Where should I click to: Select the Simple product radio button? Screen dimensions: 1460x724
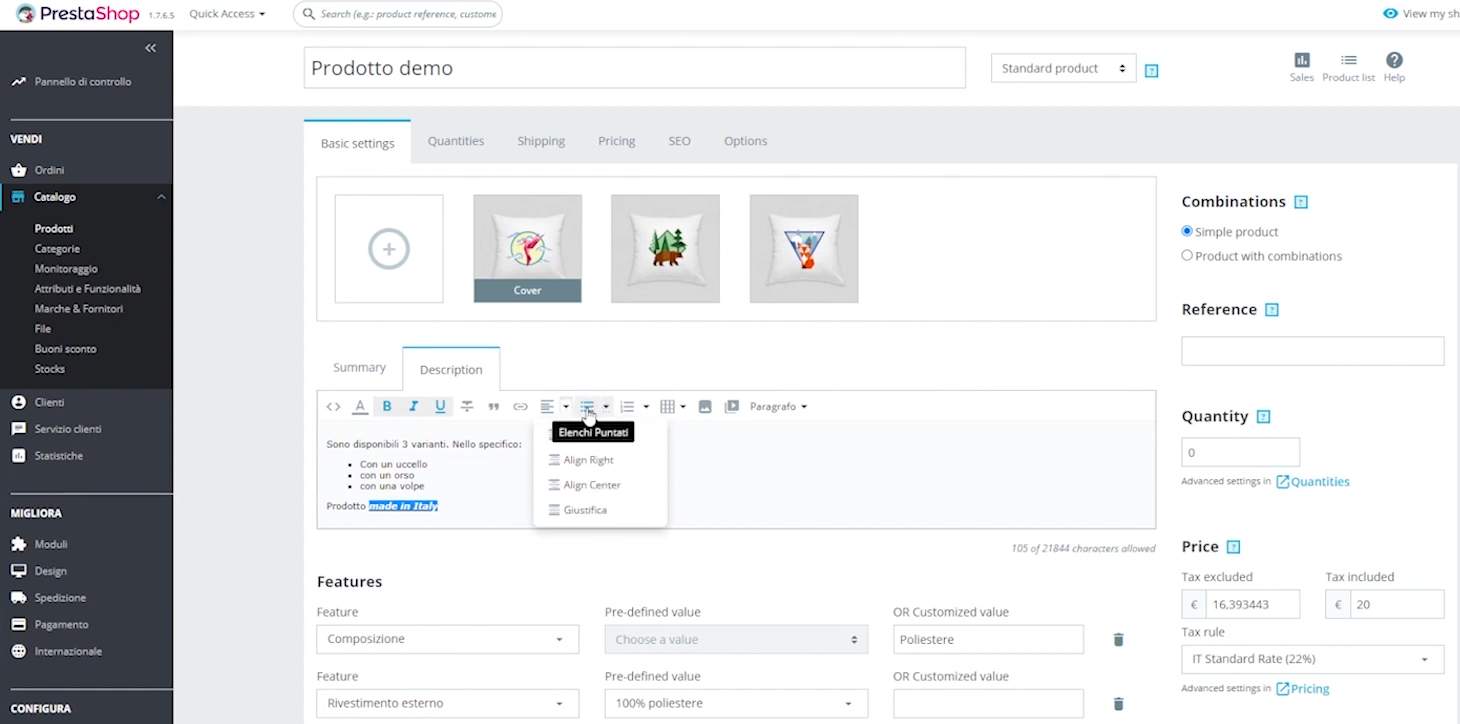coord(1187,232)
